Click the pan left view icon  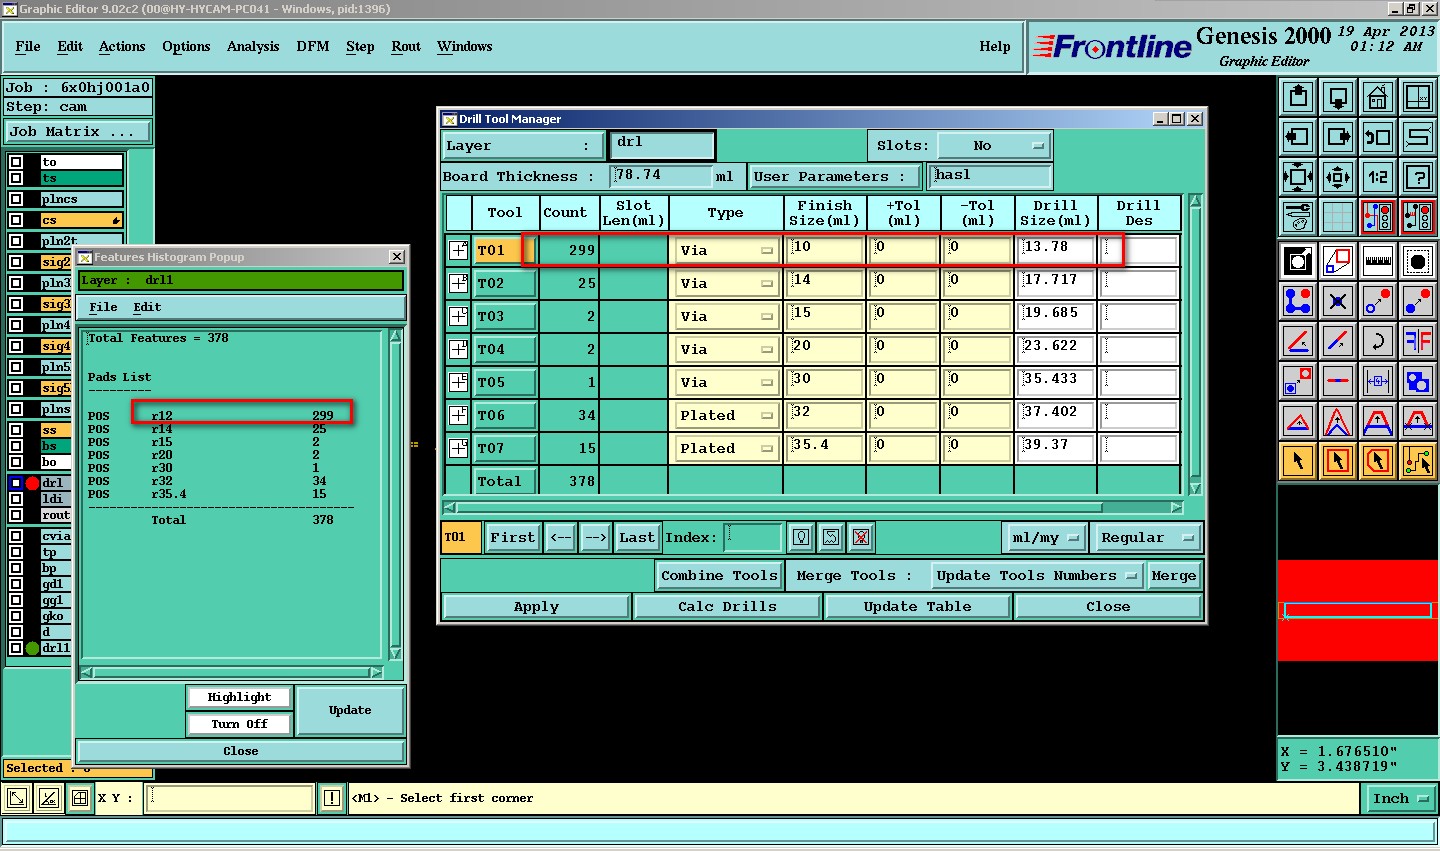click(x=1298, y=137)
